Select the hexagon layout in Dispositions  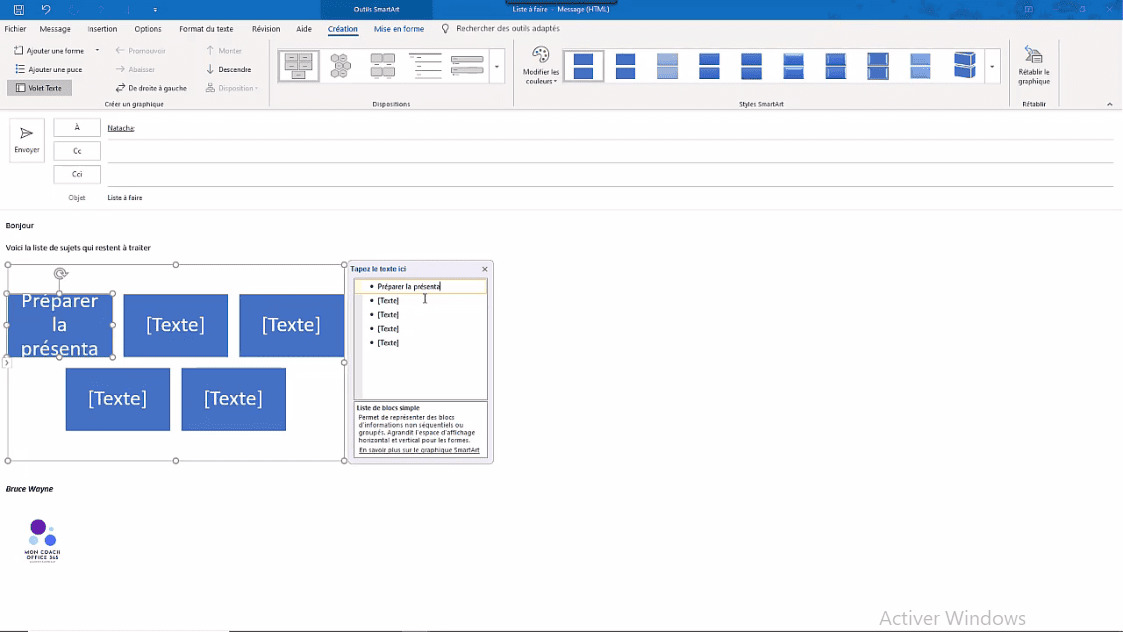pos(341,66)
